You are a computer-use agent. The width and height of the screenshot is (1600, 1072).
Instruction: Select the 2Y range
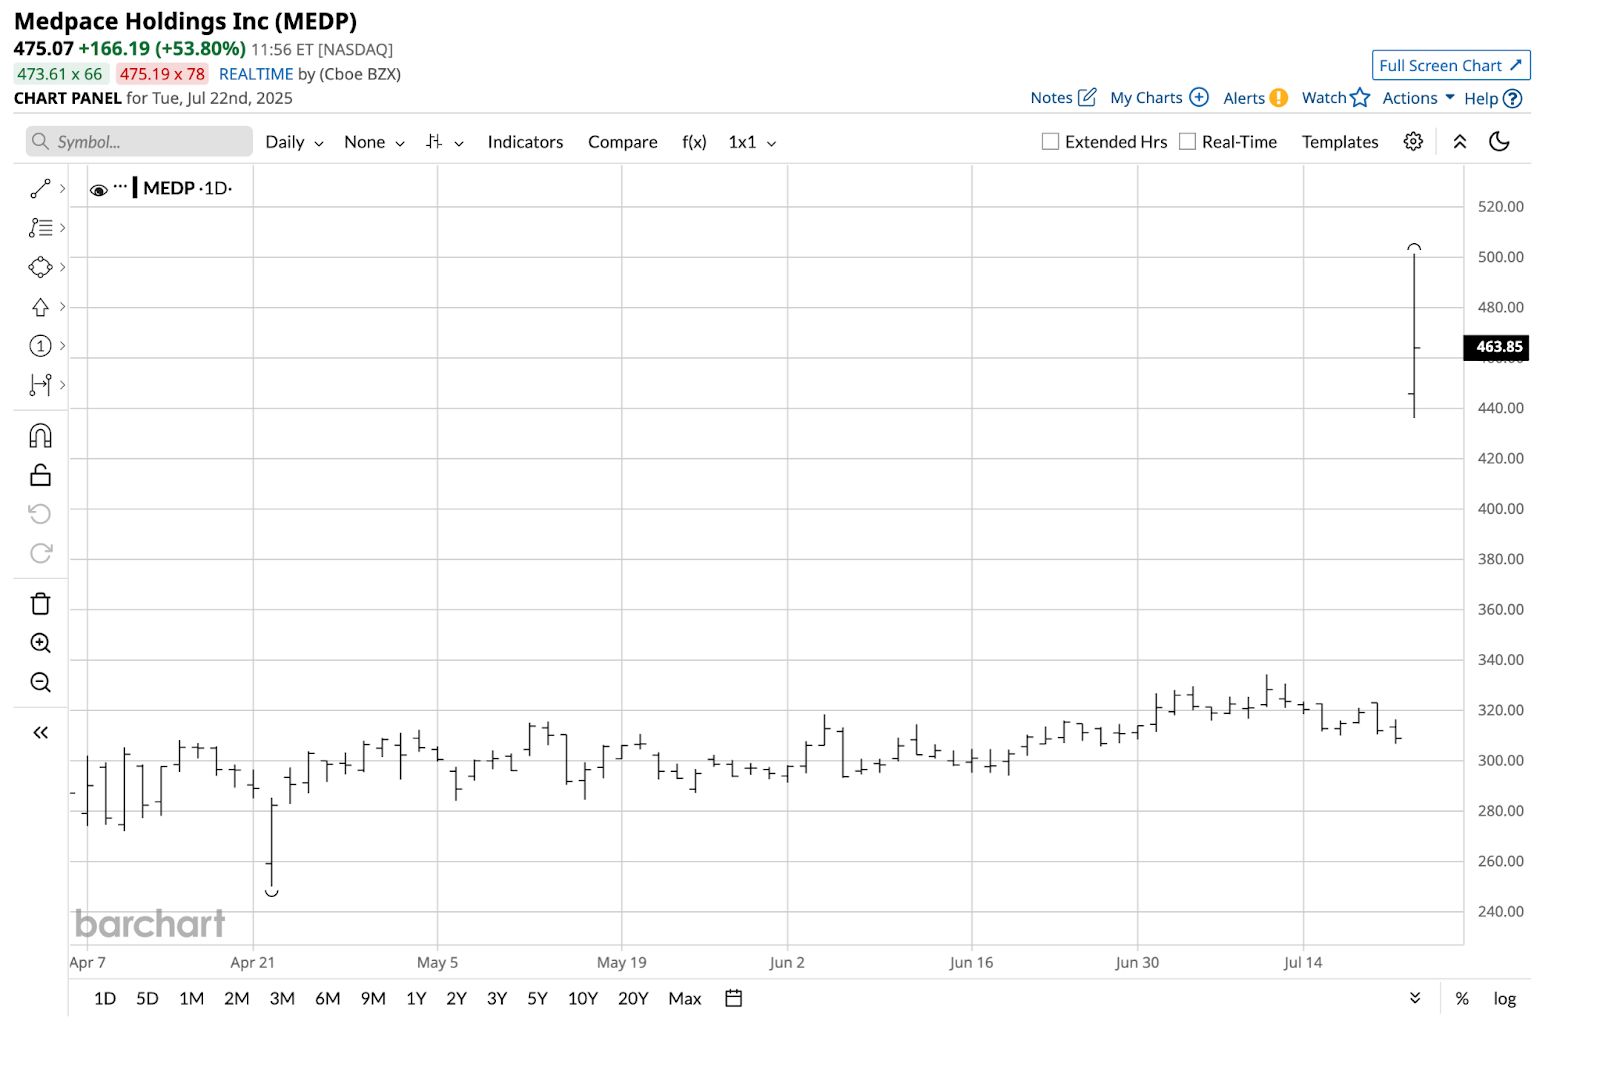tap(456, 999)
